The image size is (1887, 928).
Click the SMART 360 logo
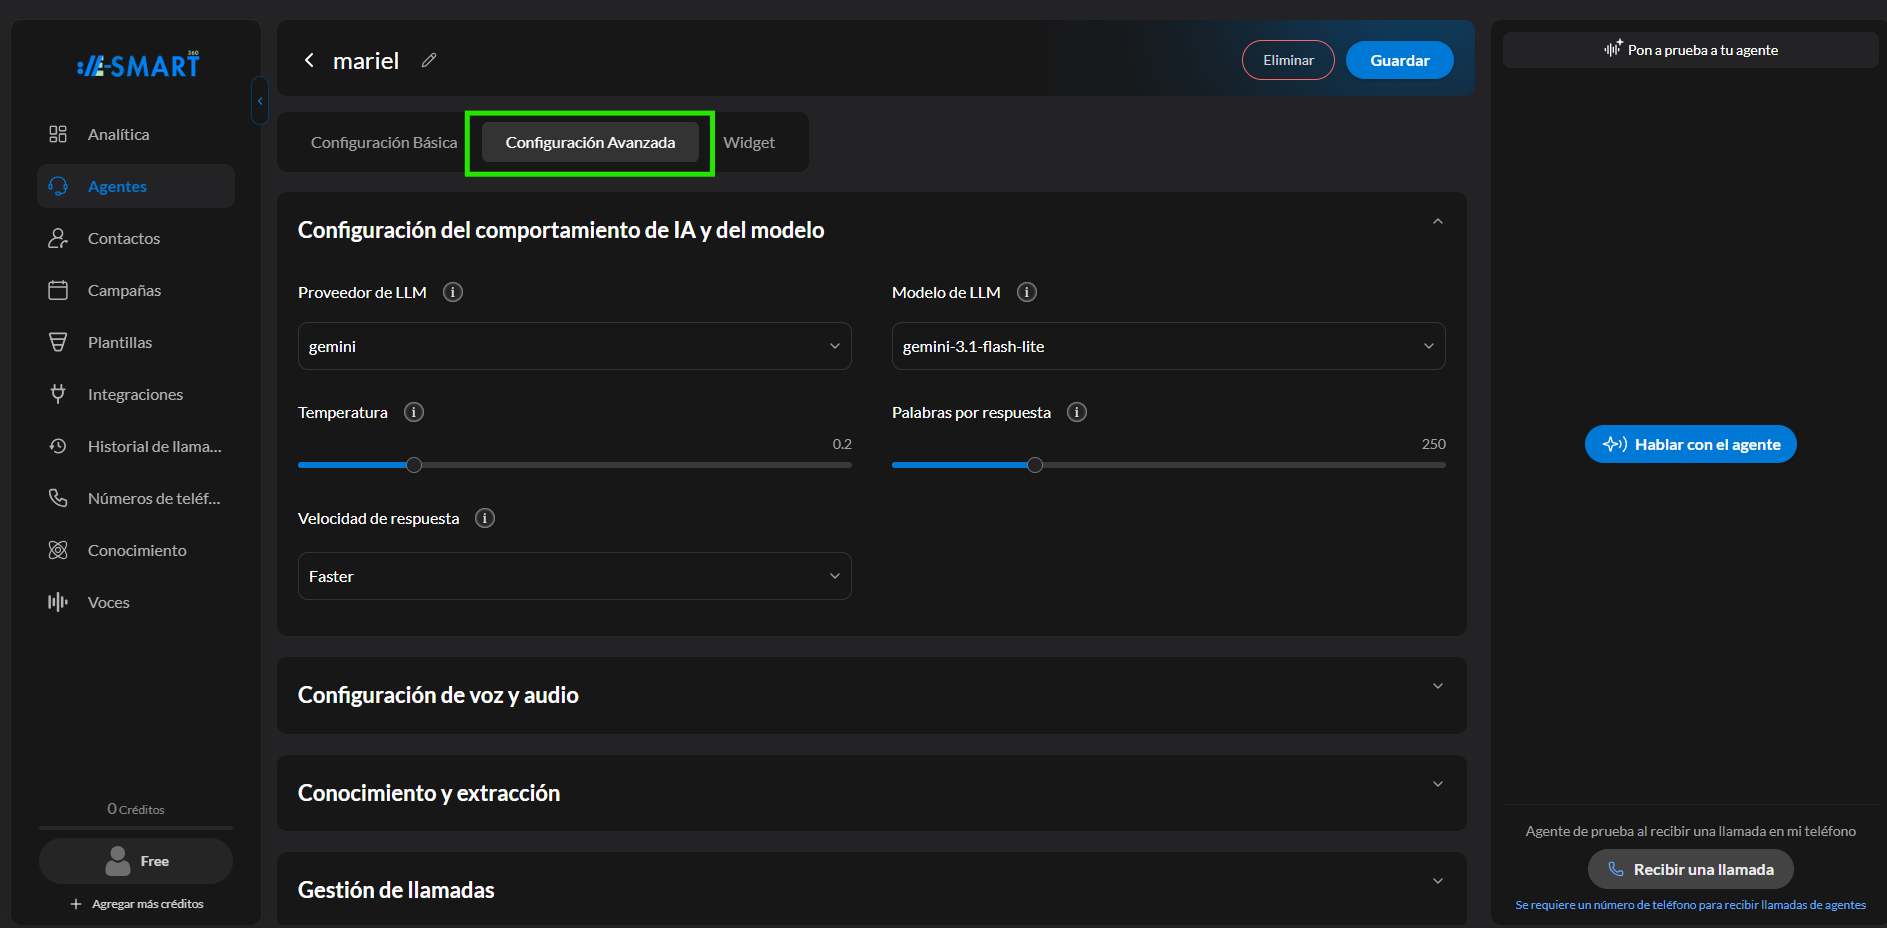click(138, 65)
